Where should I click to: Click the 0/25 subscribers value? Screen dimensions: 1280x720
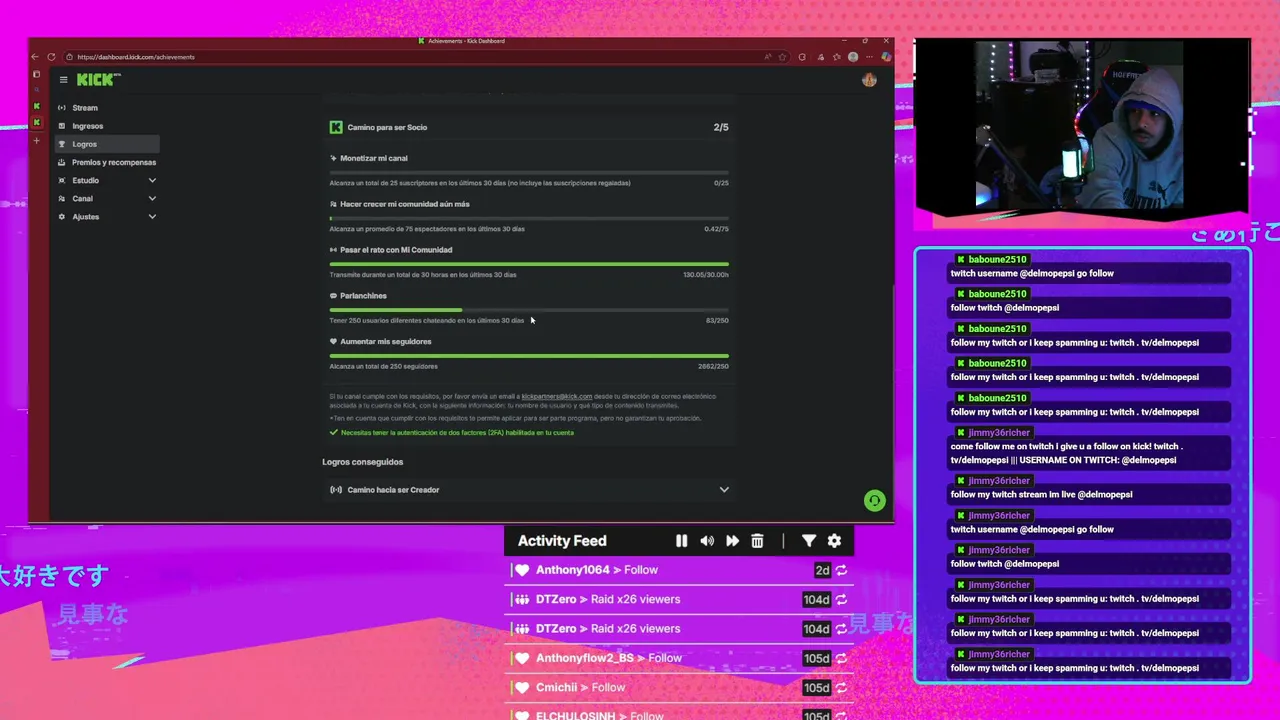(x=721, y=183)
